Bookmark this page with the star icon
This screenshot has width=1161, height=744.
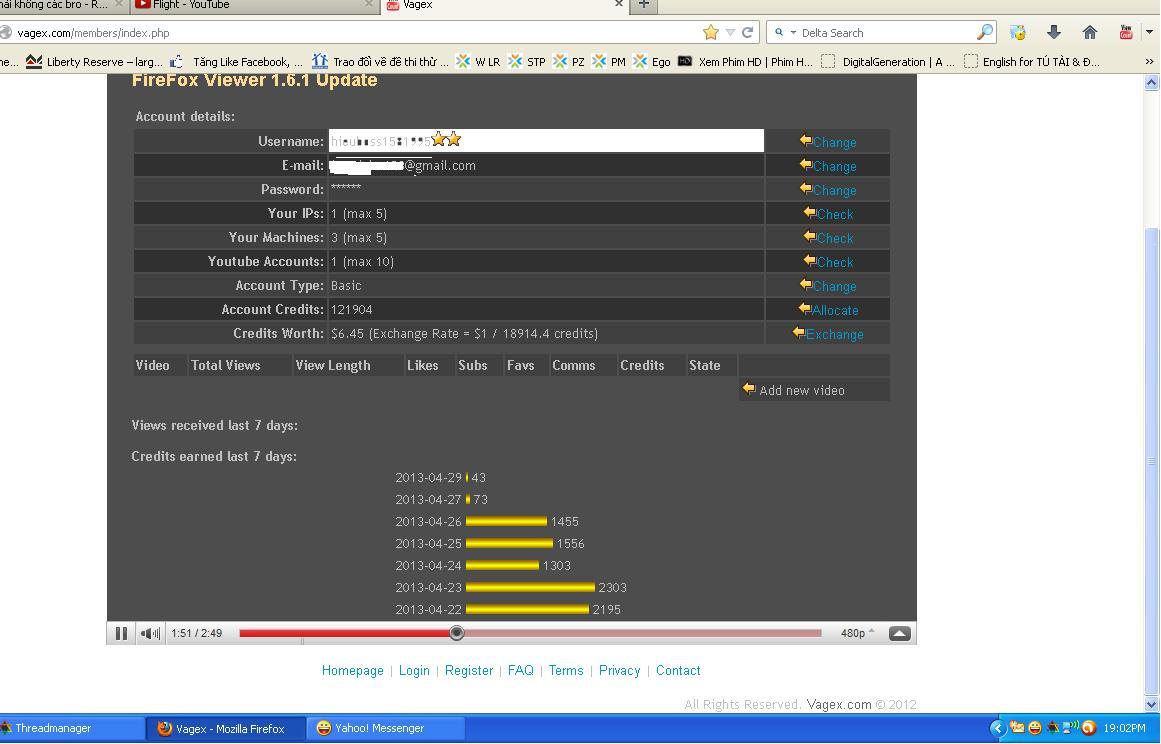pos(711,32)
